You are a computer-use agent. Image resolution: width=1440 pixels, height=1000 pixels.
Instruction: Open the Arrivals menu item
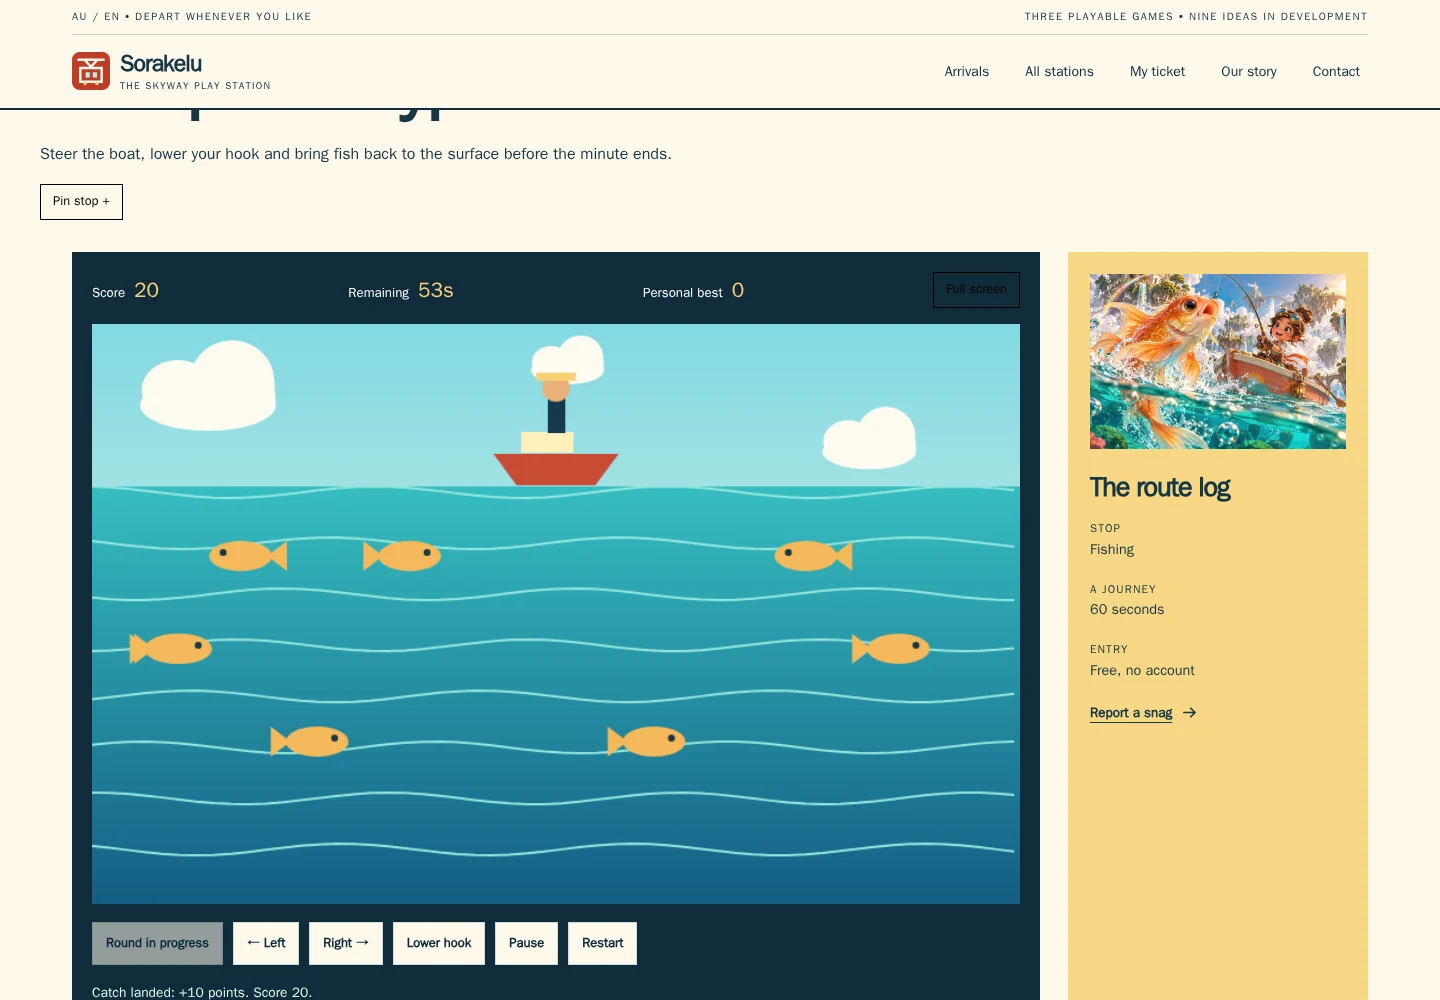coord(967,72)
